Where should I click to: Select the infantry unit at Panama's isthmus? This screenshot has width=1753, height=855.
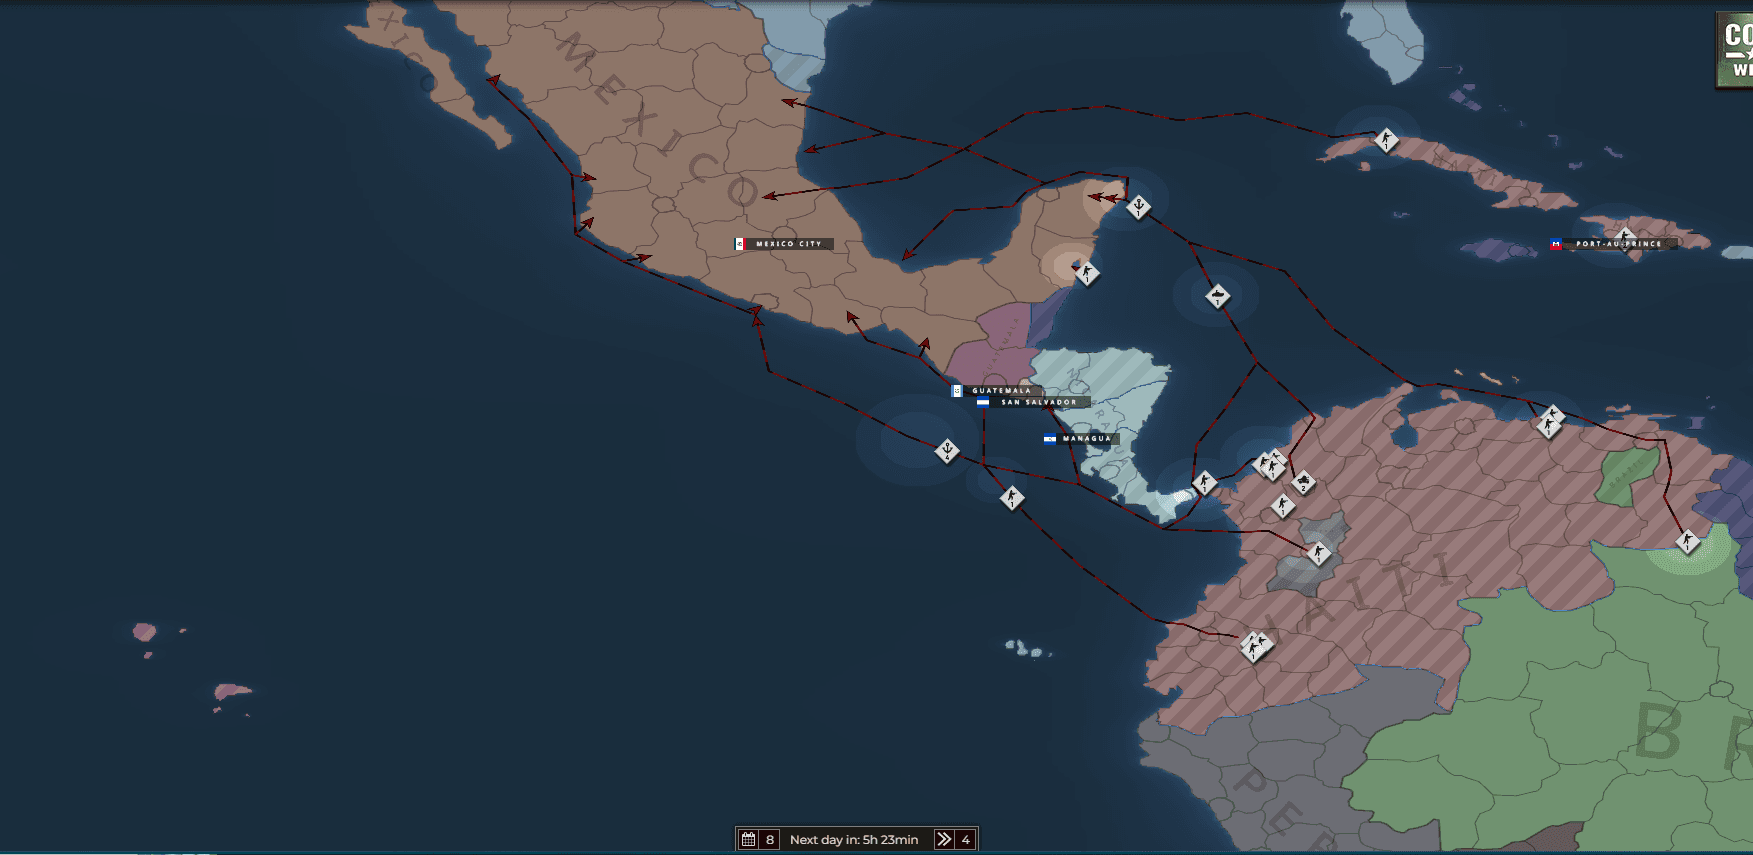pos(1204,483)
